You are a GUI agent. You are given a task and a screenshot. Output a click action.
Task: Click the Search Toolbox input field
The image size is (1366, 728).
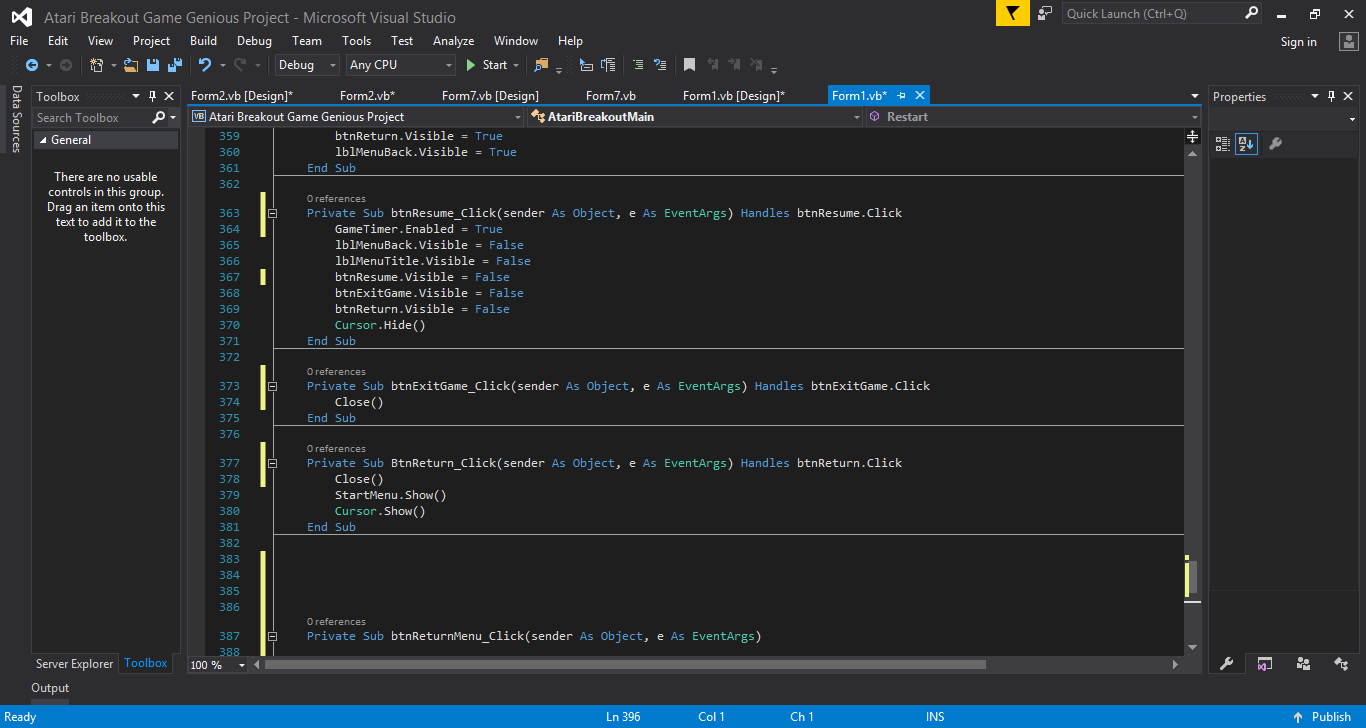point(92,118)
